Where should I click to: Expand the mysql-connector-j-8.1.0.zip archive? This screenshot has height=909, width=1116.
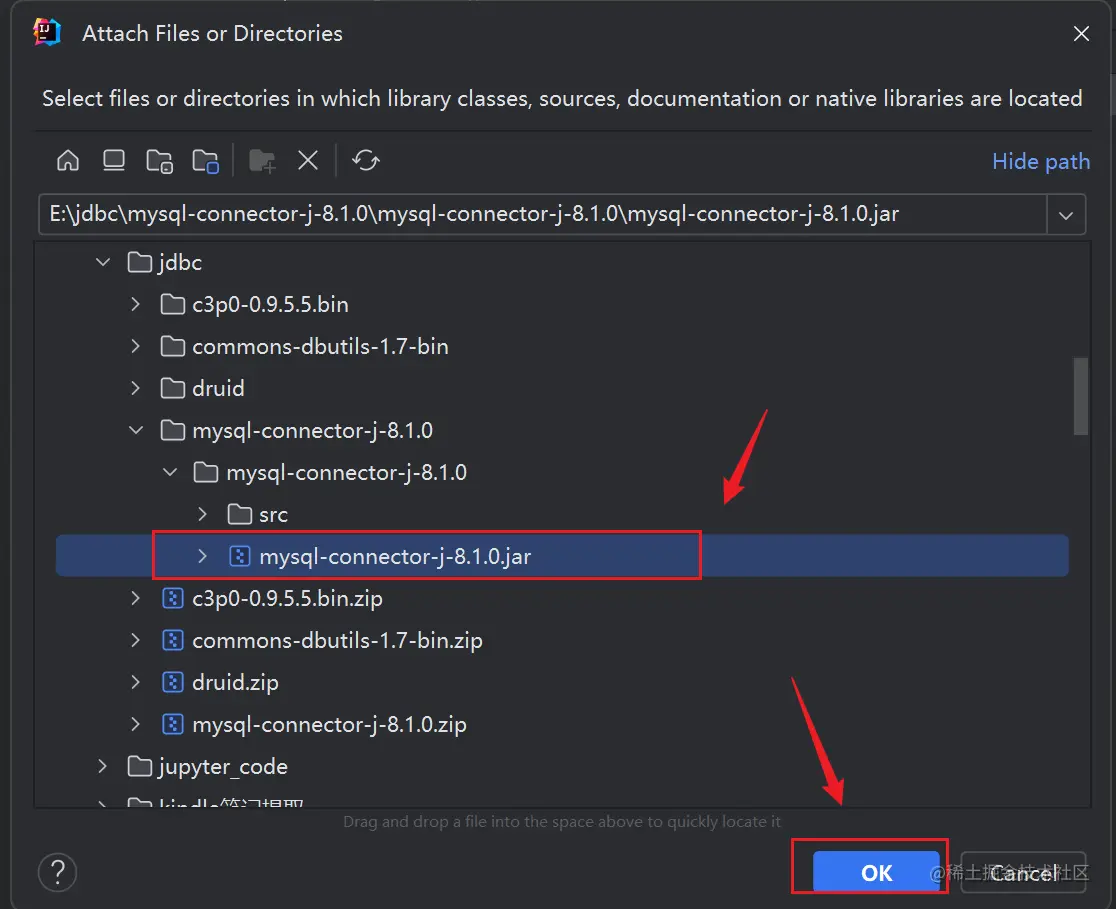pyautogui.click(x=135, y=724)
